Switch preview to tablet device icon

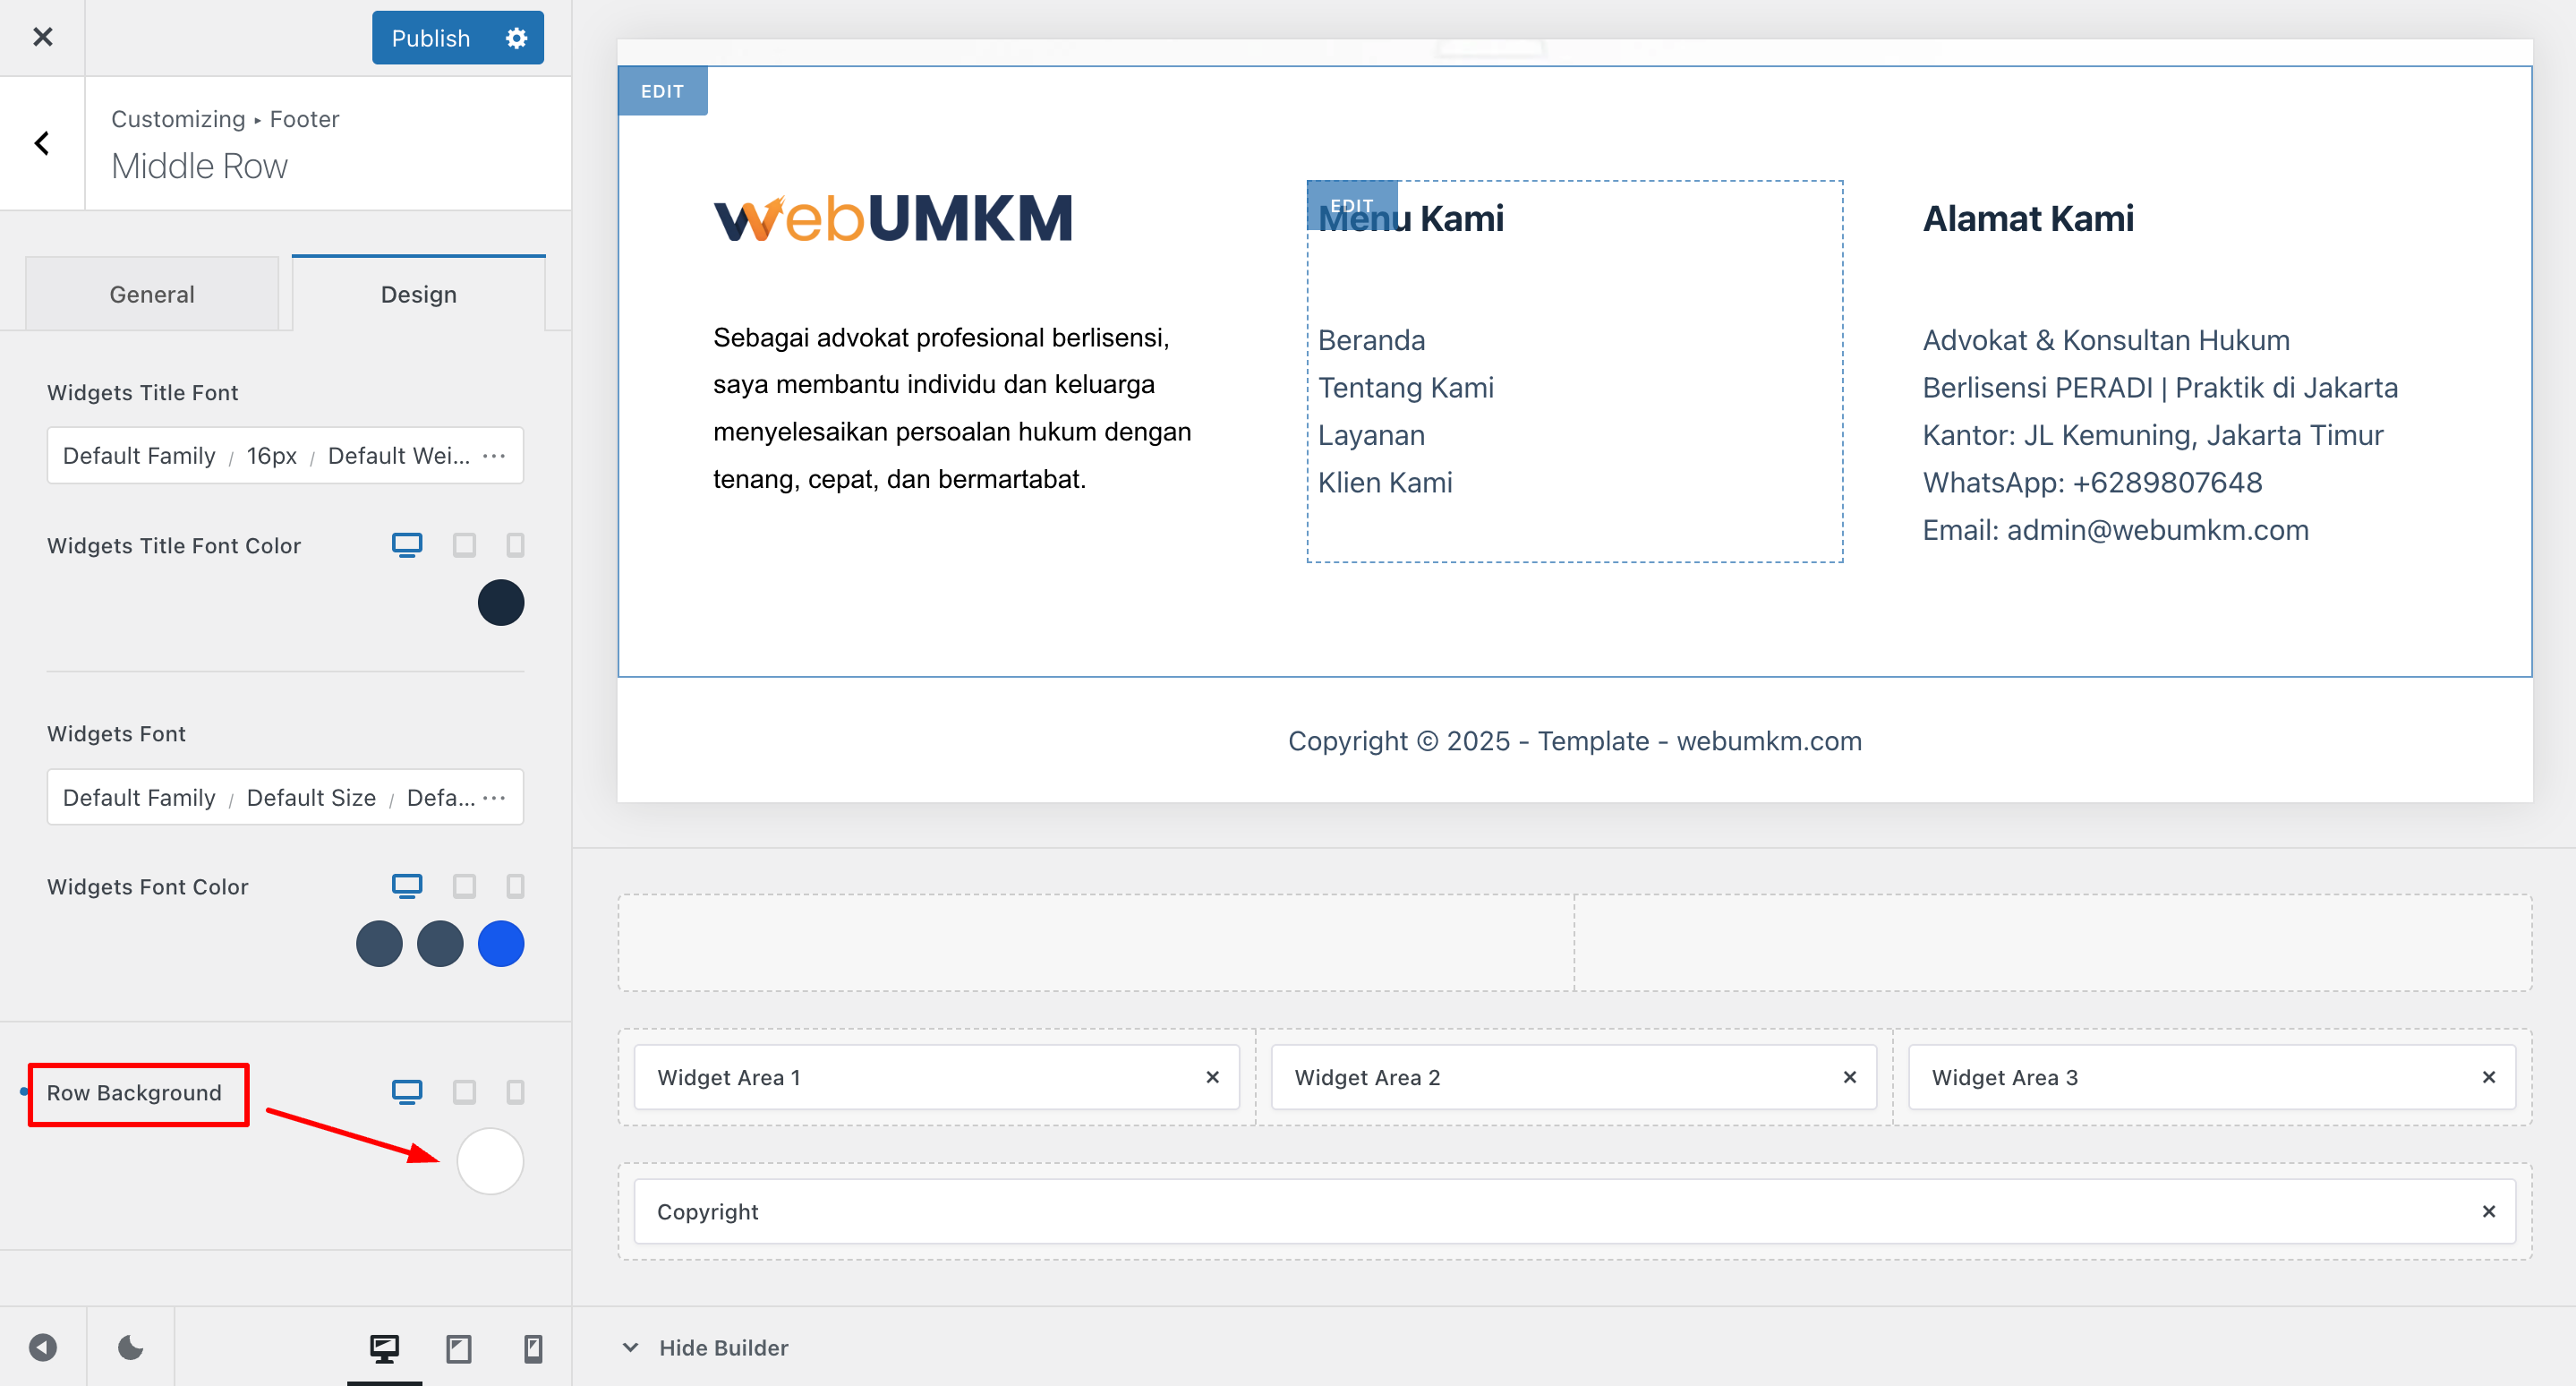458,1348
